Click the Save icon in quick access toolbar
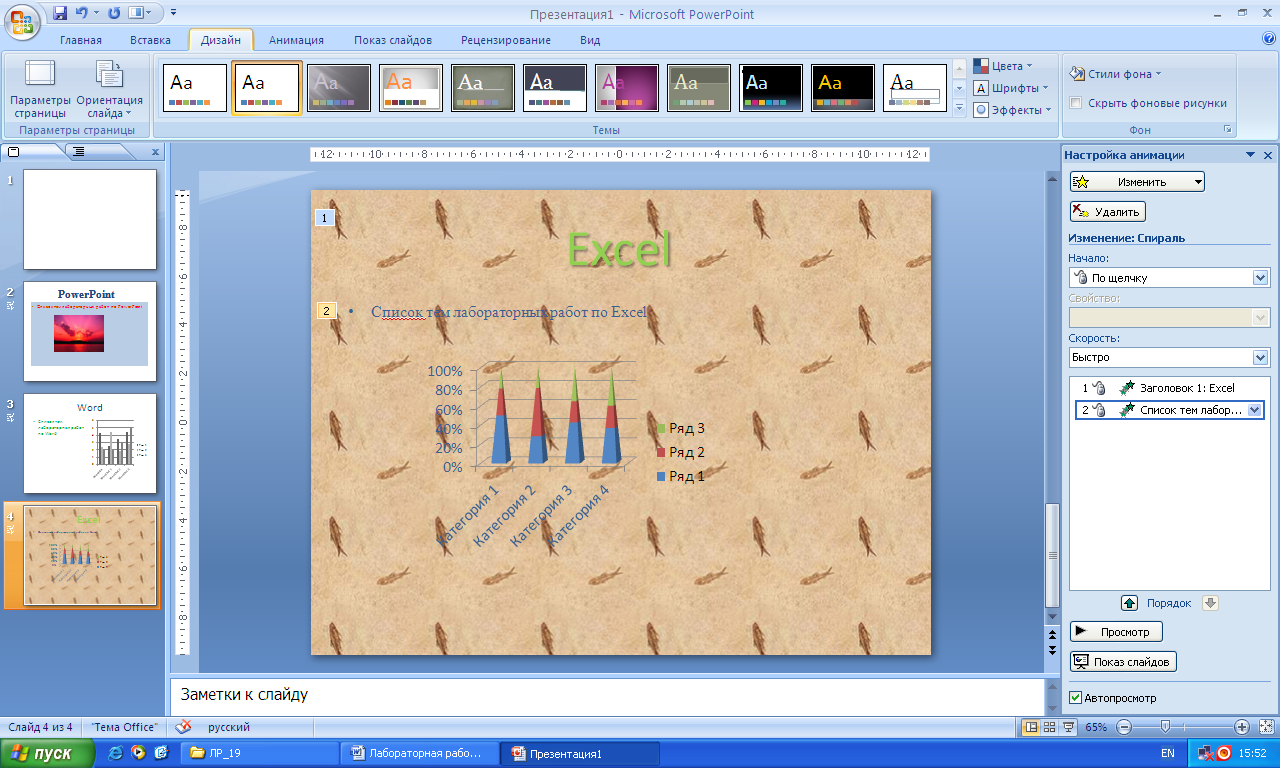This screenshot has height=768, width=1280. pyautogui.click(x=60, y=14)
